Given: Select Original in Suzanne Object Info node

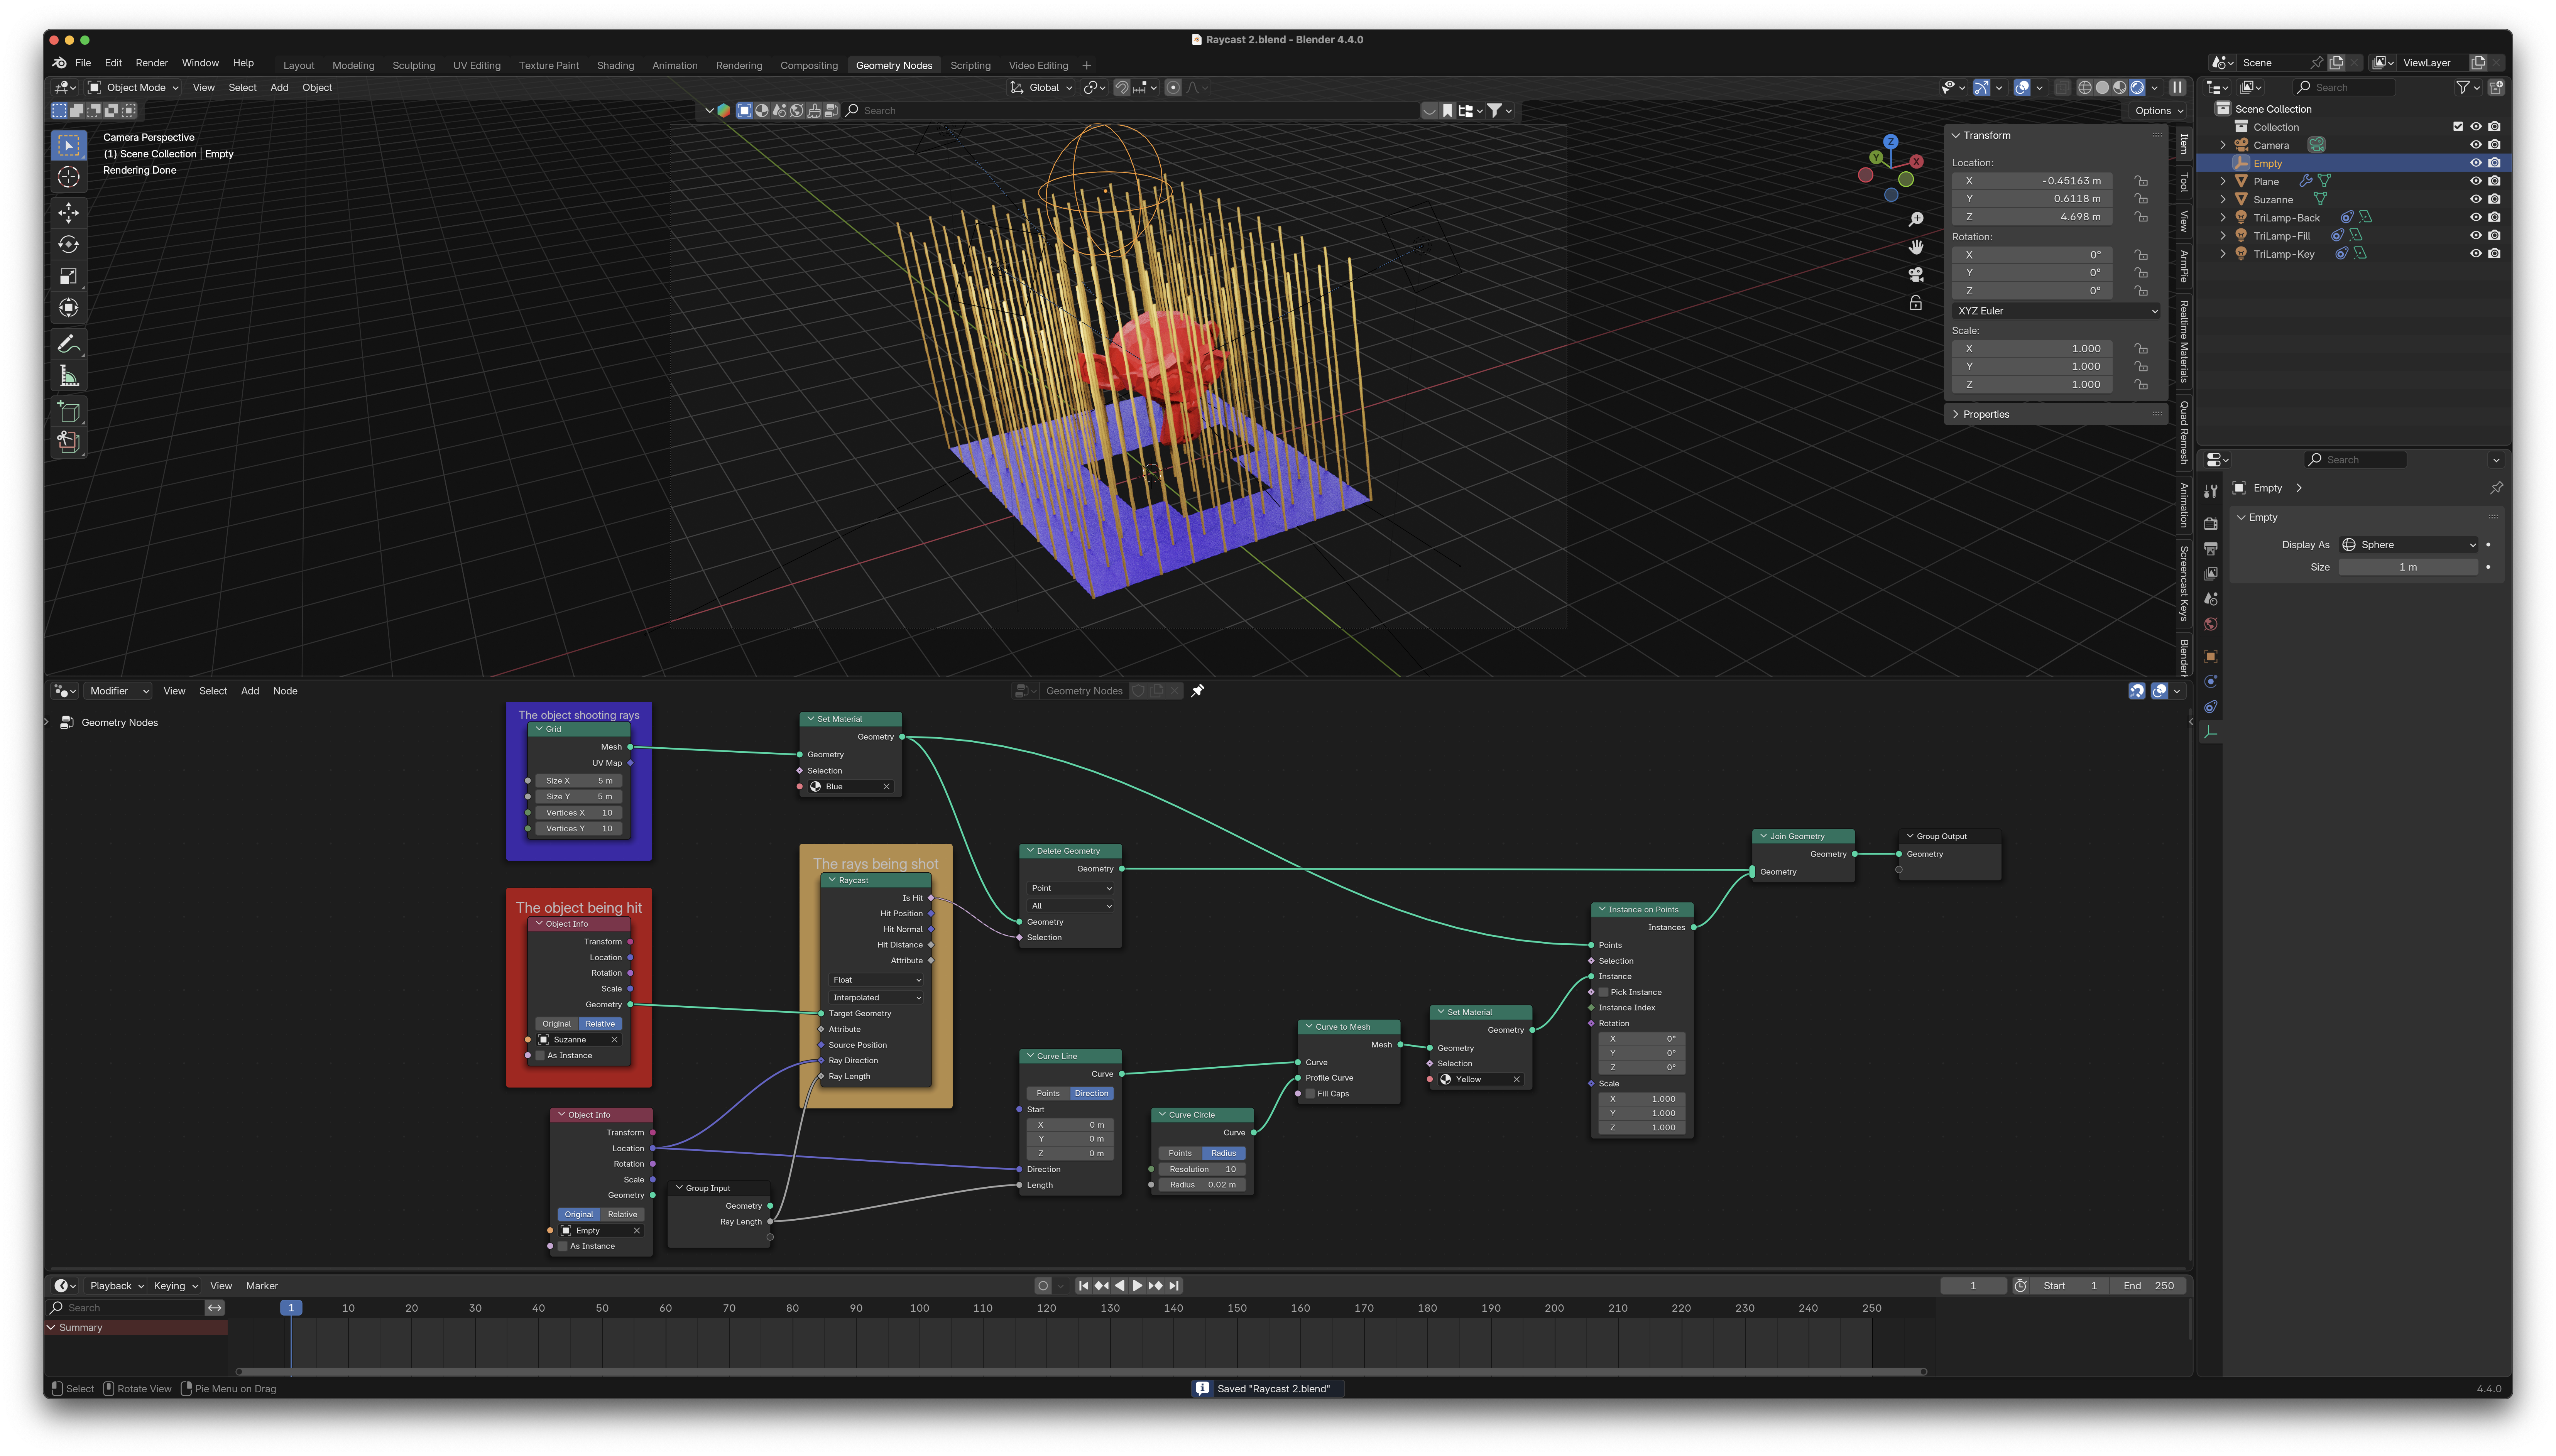Looking at the screenshot, I should [x=556, y=1024].
